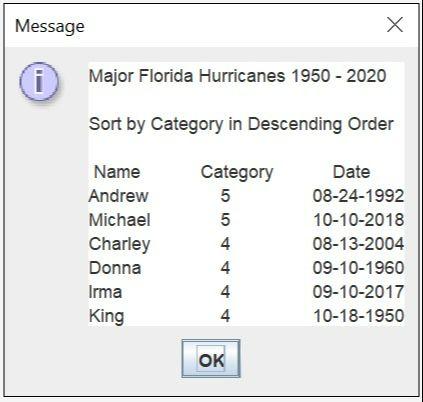Screen dimensions: 423x402
Task: Click the Major Florida Hurricanes heading
Action: (x=238, y=76)
